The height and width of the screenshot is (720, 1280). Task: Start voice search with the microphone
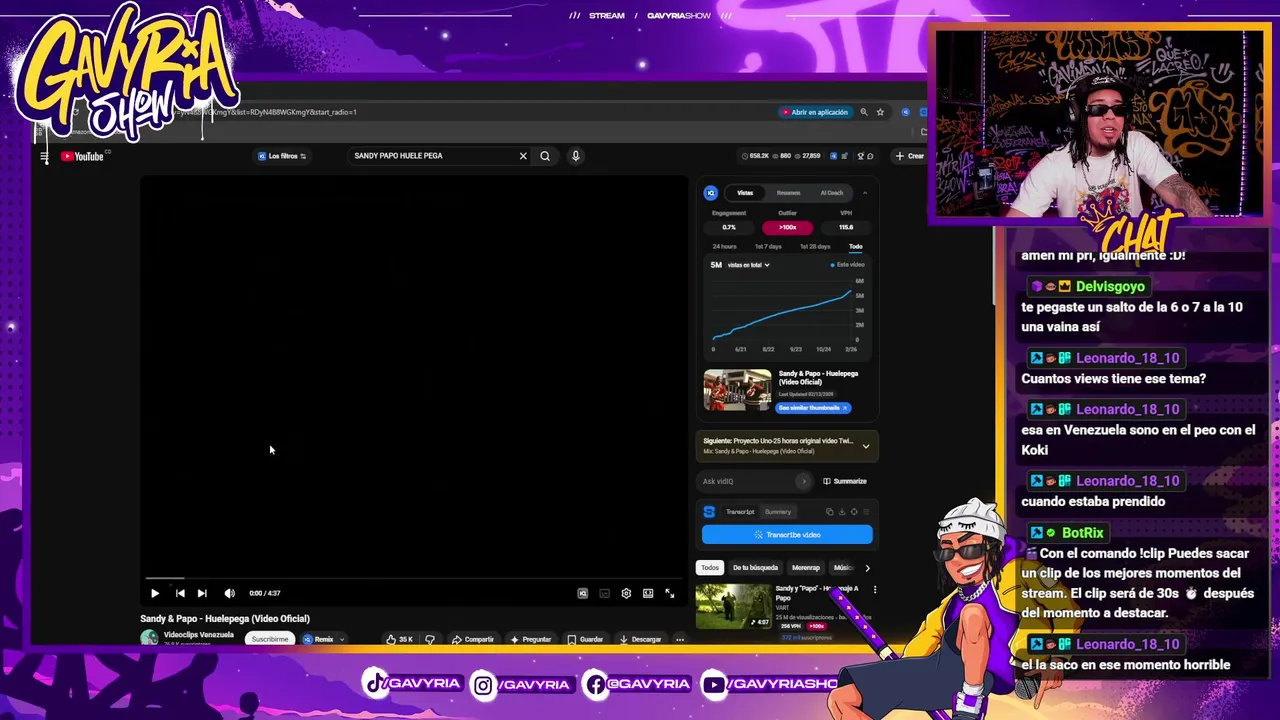[575, 156]
